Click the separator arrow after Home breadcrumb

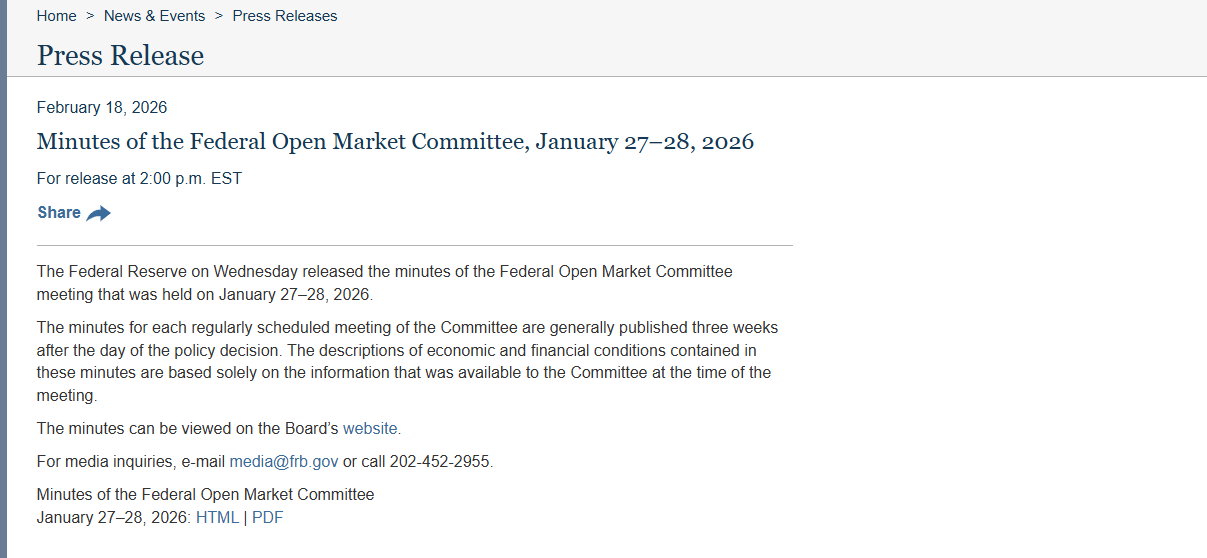pyautogui.click(x=90, y=16)
